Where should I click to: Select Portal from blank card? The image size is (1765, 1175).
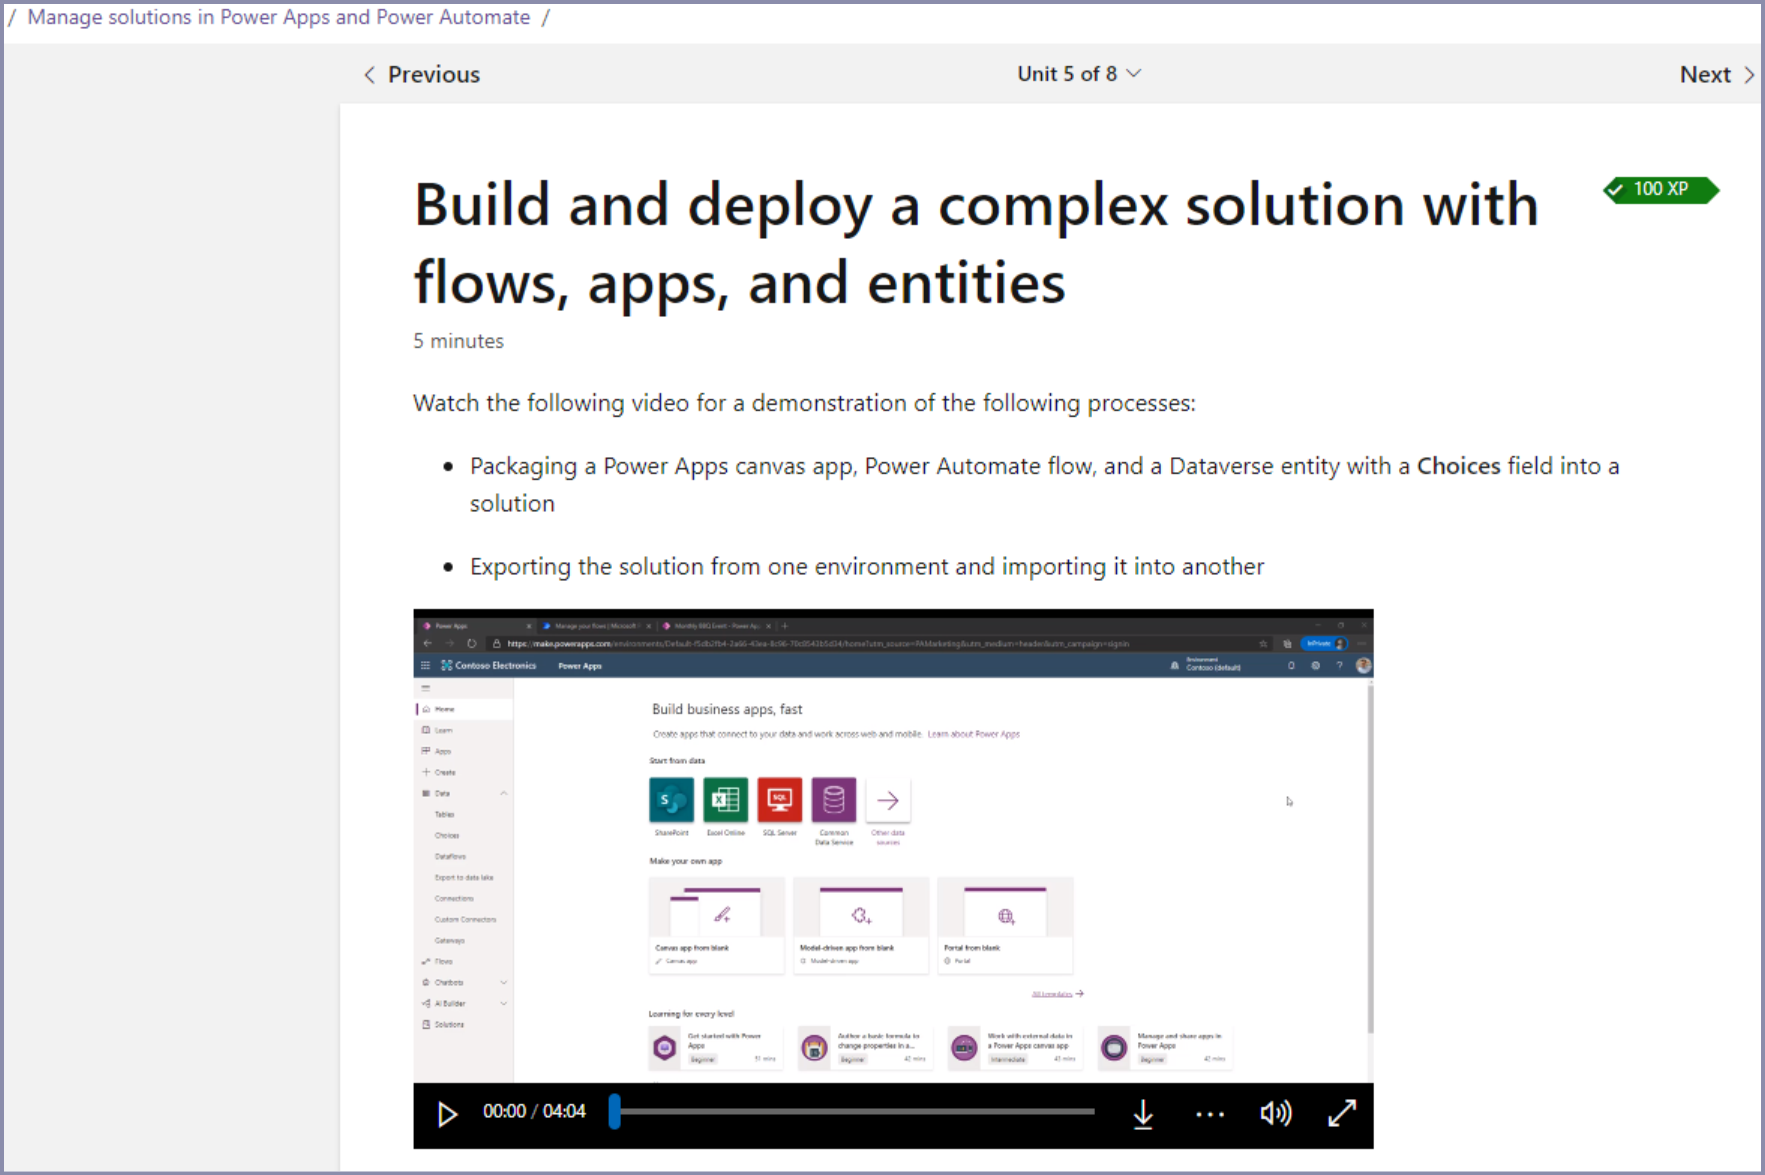coord(1005,925)
